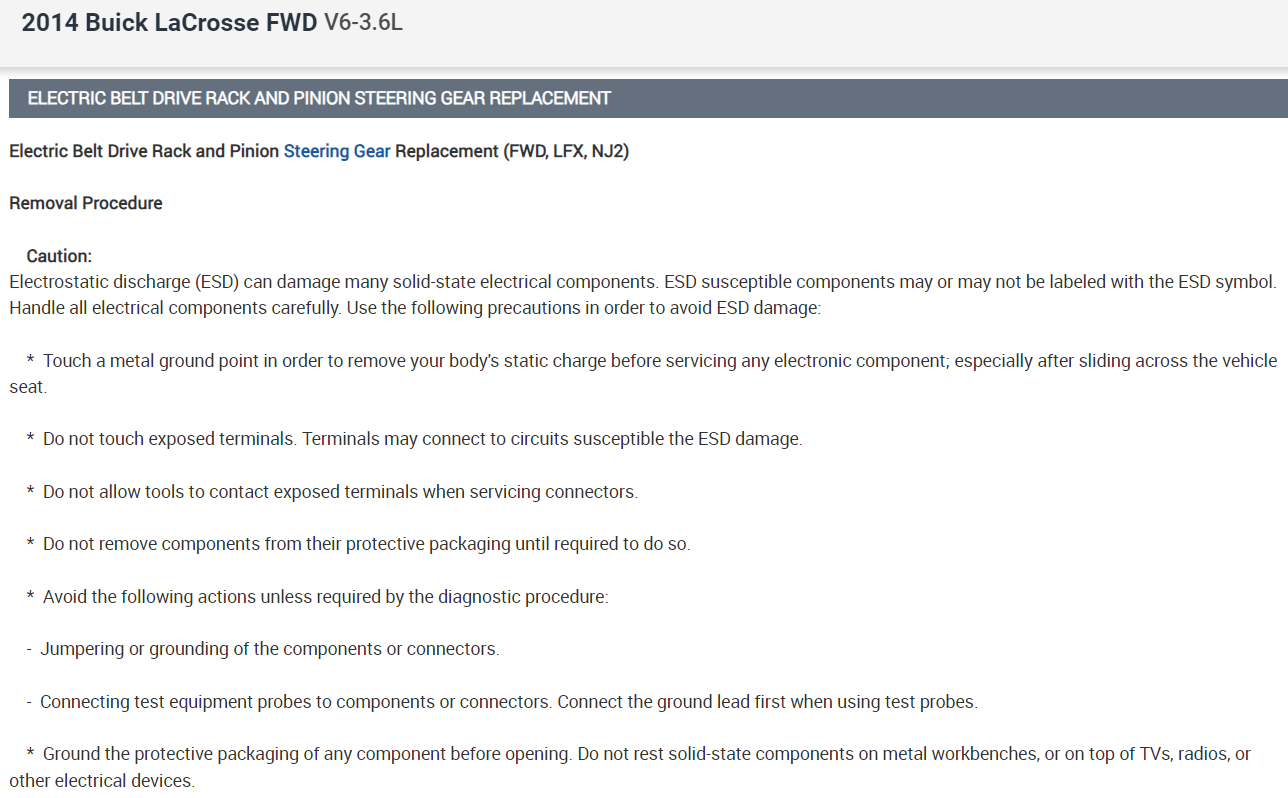Click the 'Do not allow tools to contact' bullet

tap(340, 492)
